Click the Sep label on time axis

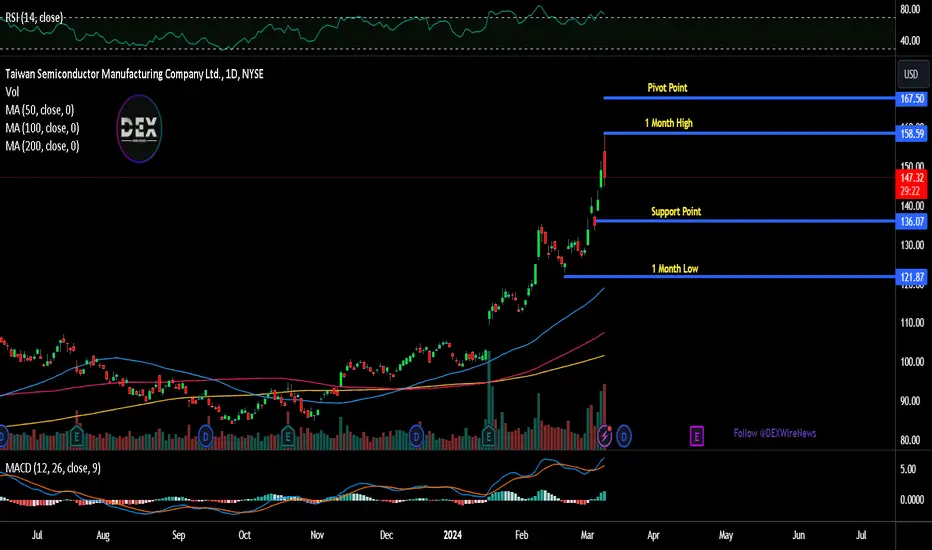[178, 535]
